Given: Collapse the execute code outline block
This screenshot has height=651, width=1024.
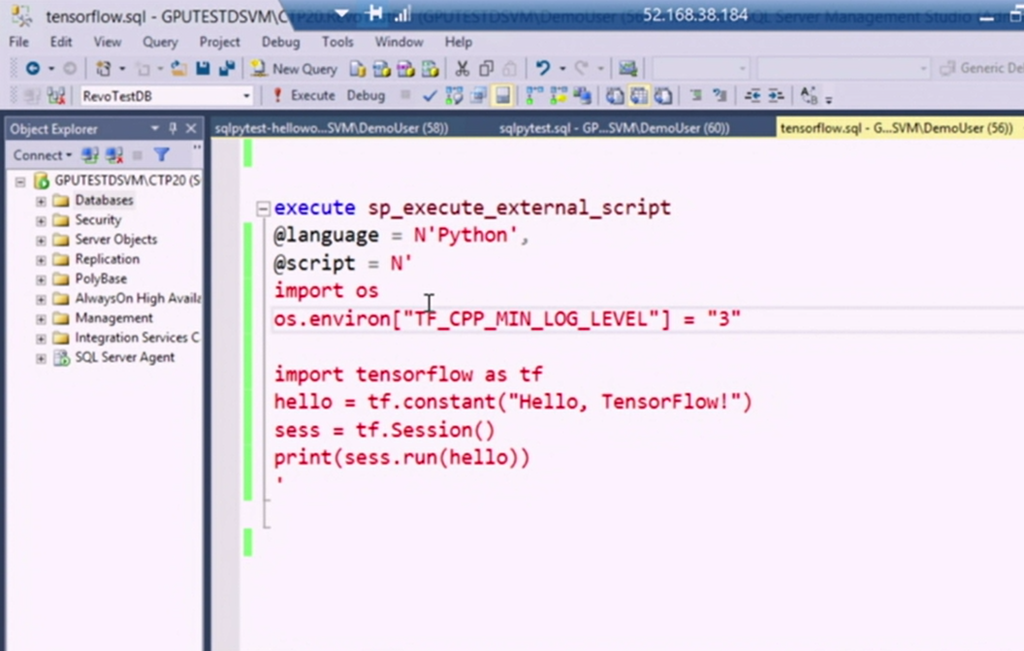Looking at the screenshot, I should click(263, 208).
